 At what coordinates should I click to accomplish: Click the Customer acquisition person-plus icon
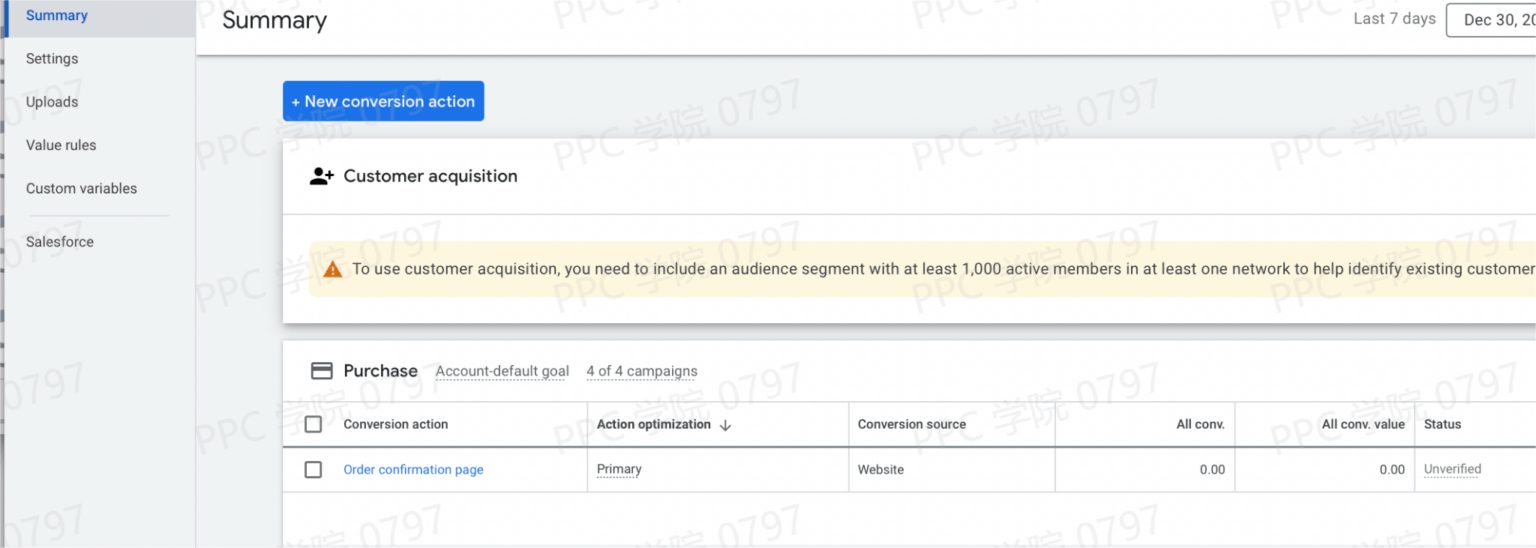click(321, 177)
